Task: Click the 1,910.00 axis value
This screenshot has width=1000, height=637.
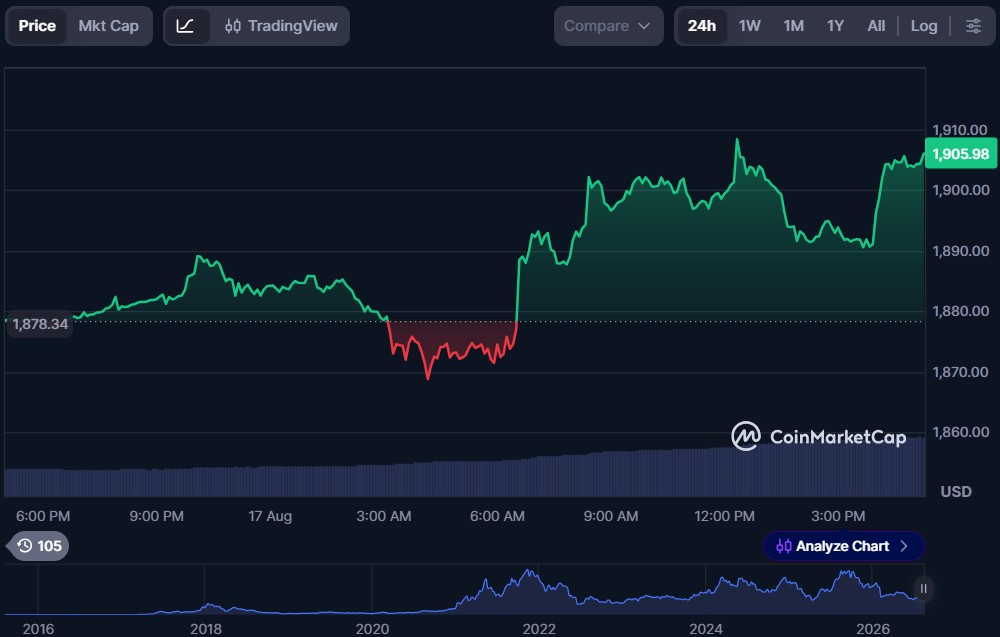Action: point(960,130)
